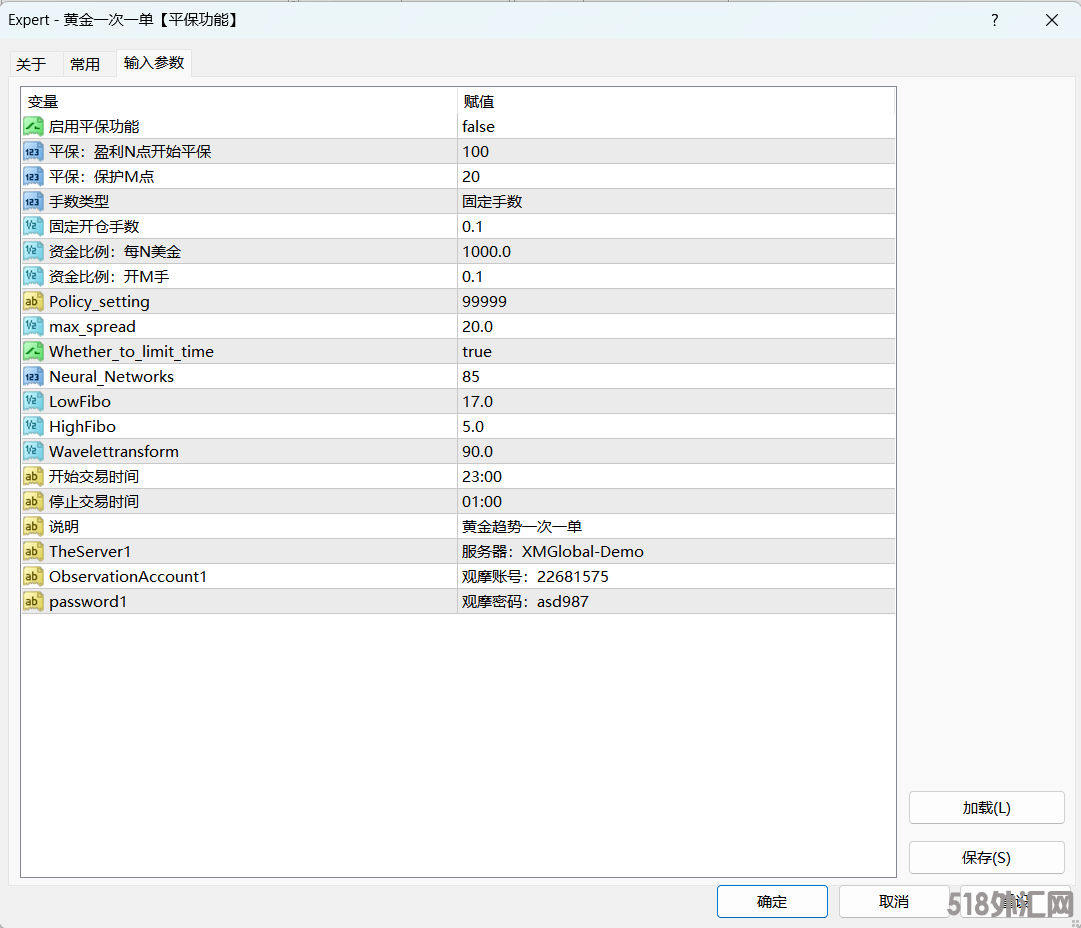The height and width of the screenshot is (928, 1081).
Task: Select the 输入参数 tab
Action: coord(154,63)
